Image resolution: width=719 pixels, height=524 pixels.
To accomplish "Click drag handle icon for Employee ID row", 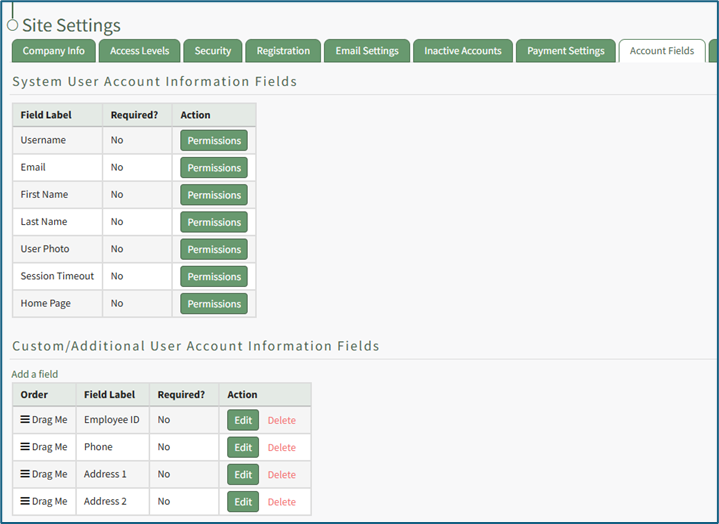I will click(25, 420).
